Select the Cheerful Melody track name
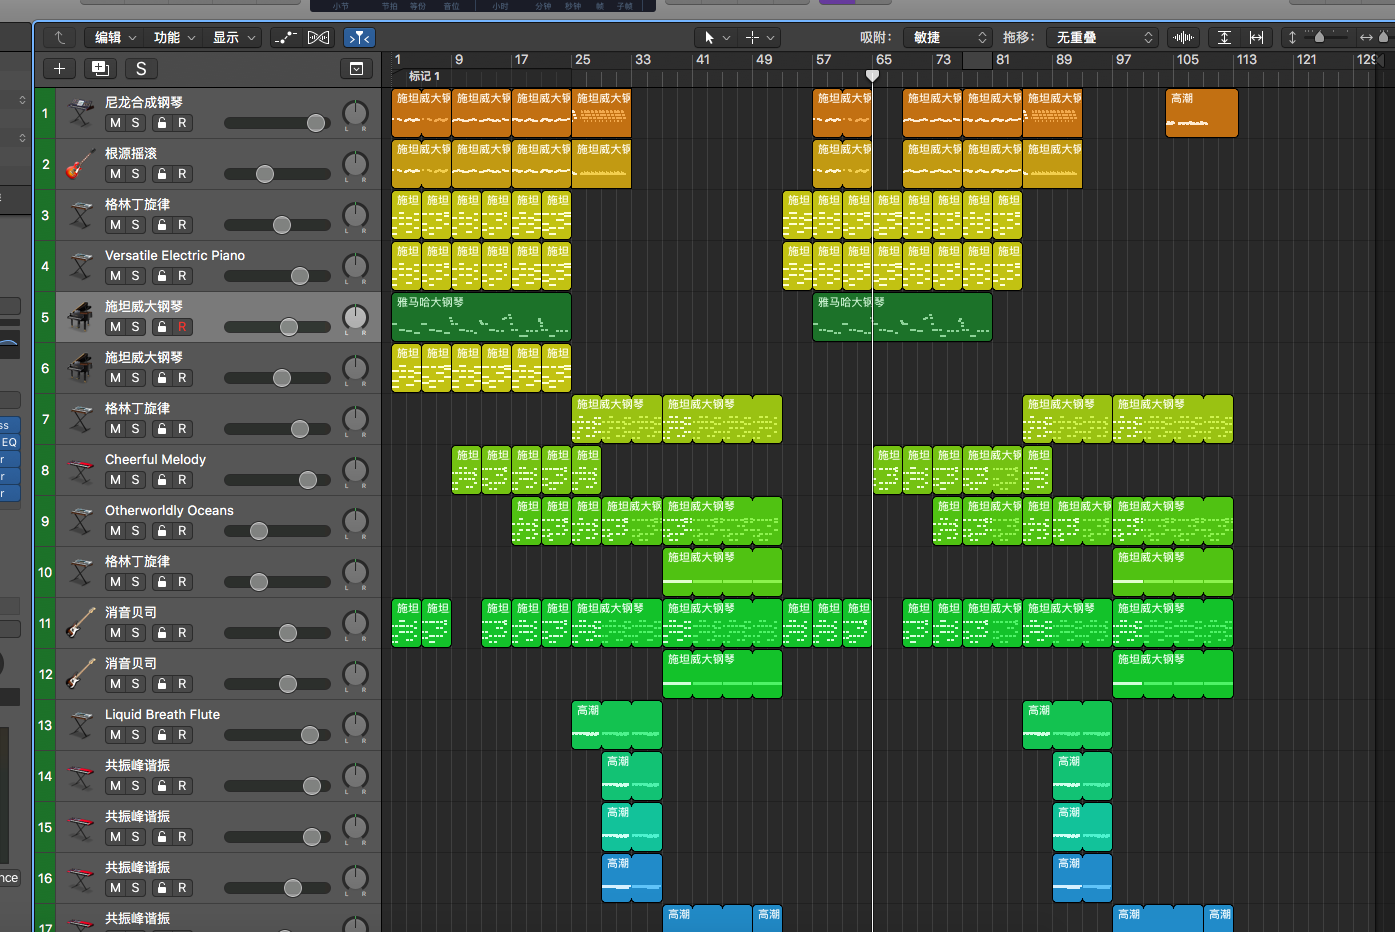This screenshot has width=1395, height=932. 155,459
